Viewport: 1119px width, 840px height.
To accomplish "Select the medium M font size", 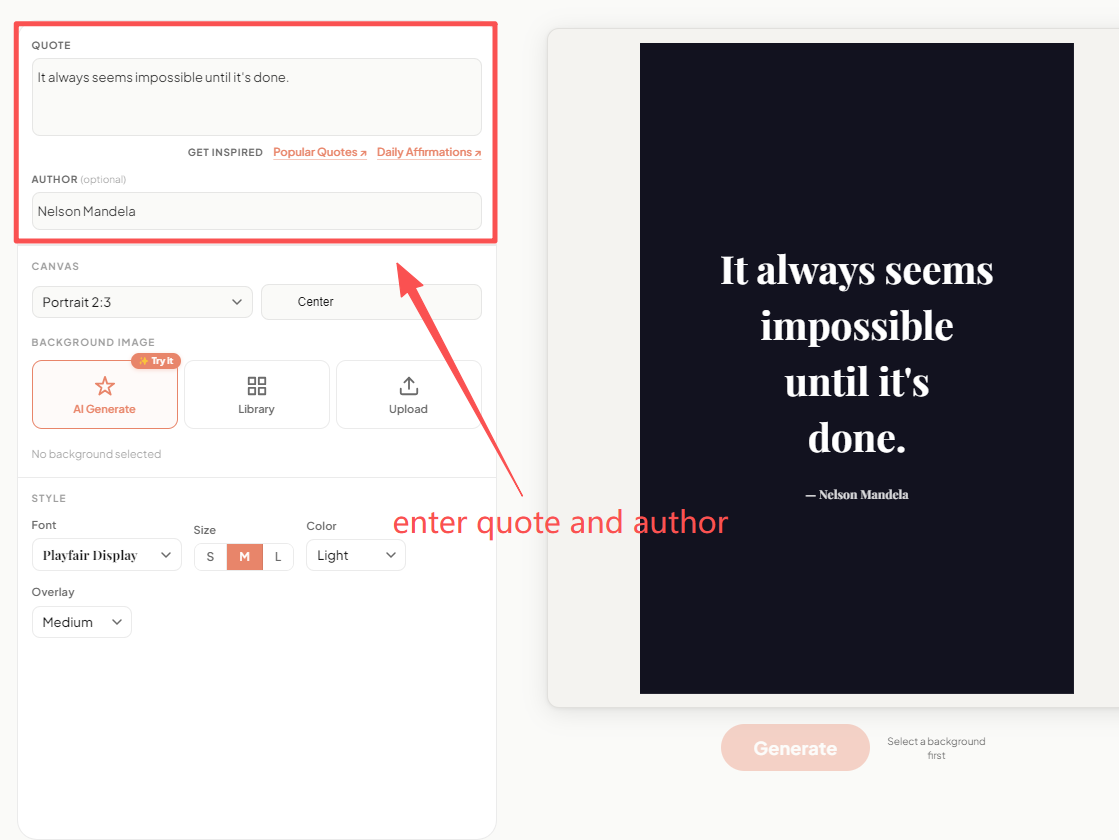I will [x=244, y=556].
